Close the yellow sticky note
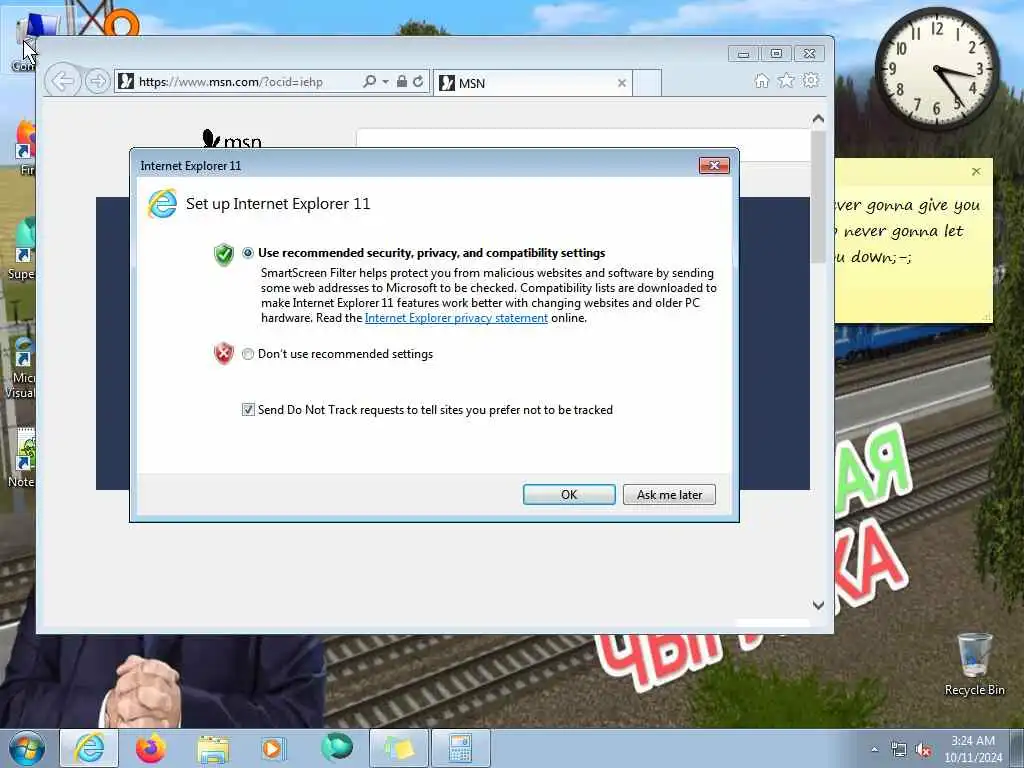 point(976,171)
